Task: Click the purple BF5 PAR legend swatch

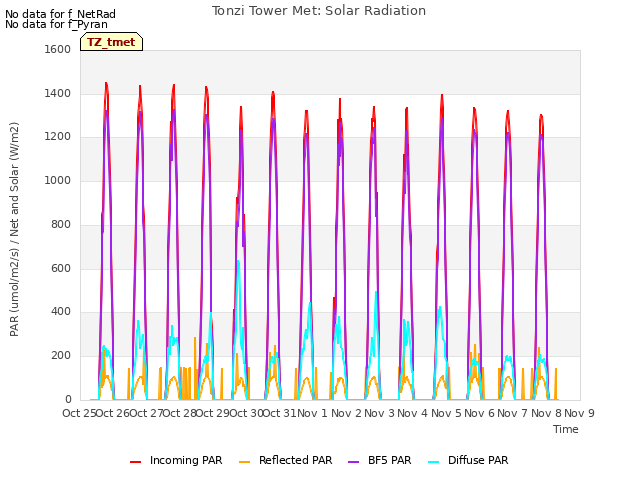Action: click(x=353, y=462)
